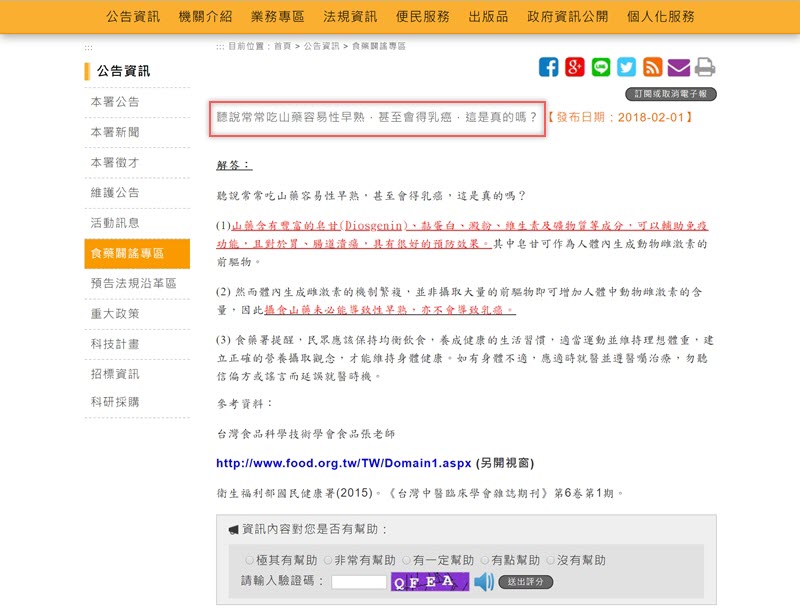
Task: Print the page using printer icon
Action: coord(705,67)
